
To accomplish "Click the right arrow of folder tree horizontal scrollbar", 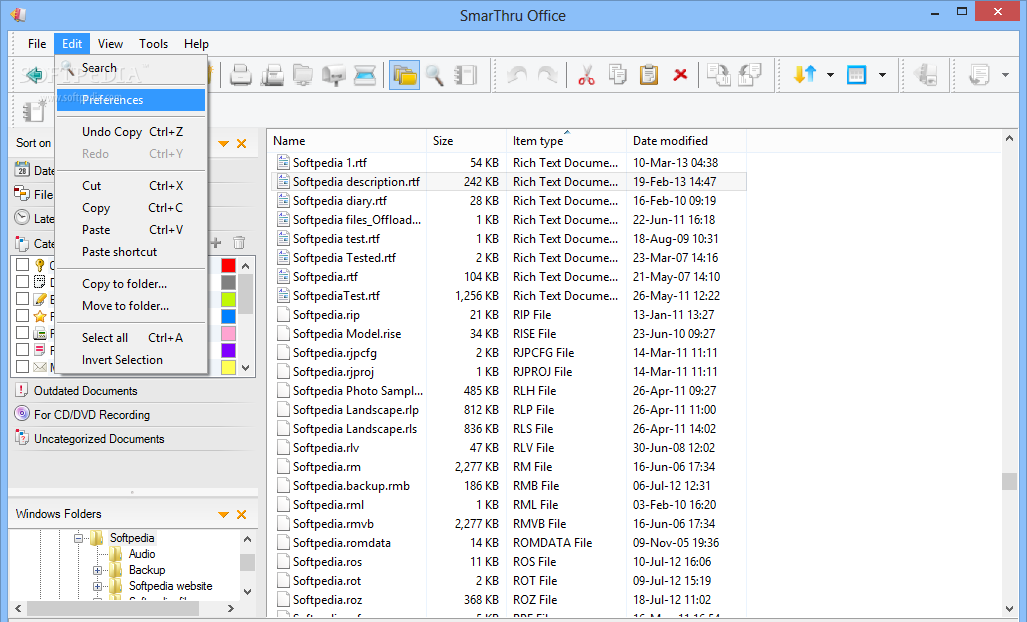I will [231, 608].
